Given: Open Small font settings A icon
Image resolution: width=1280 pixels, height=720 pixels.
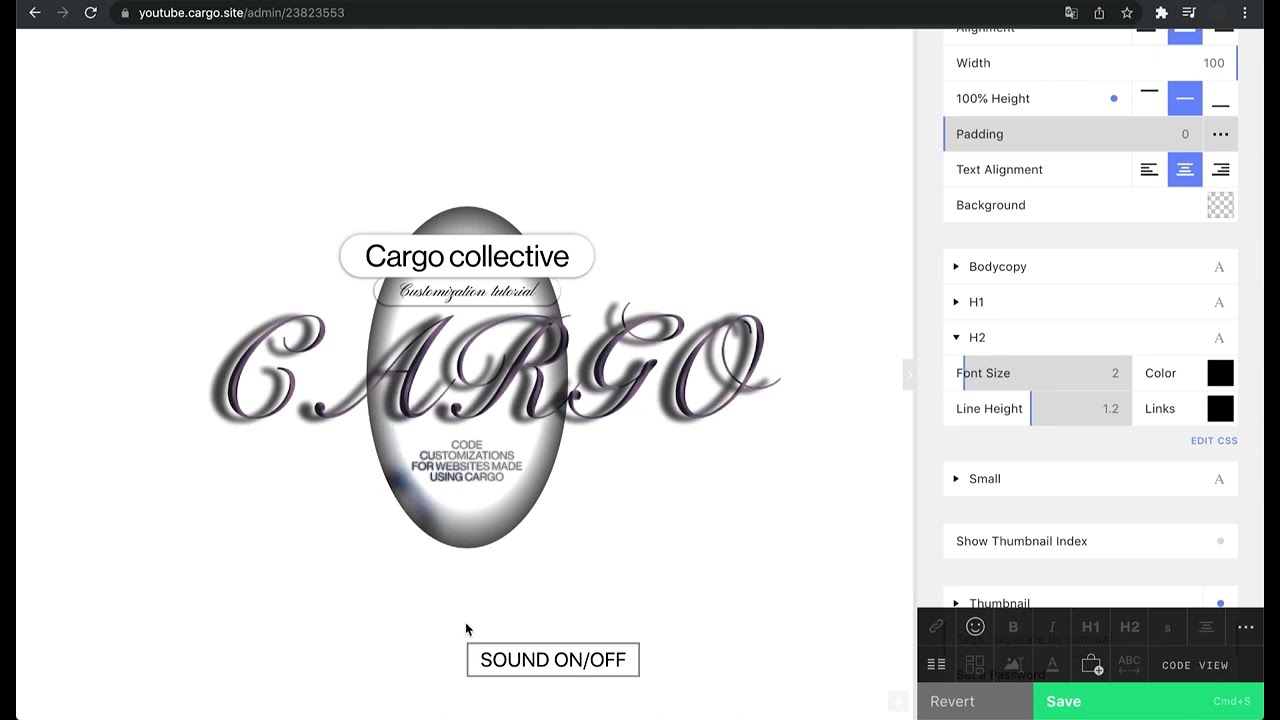Looking at the screenshot, I should coord(1219,479).
